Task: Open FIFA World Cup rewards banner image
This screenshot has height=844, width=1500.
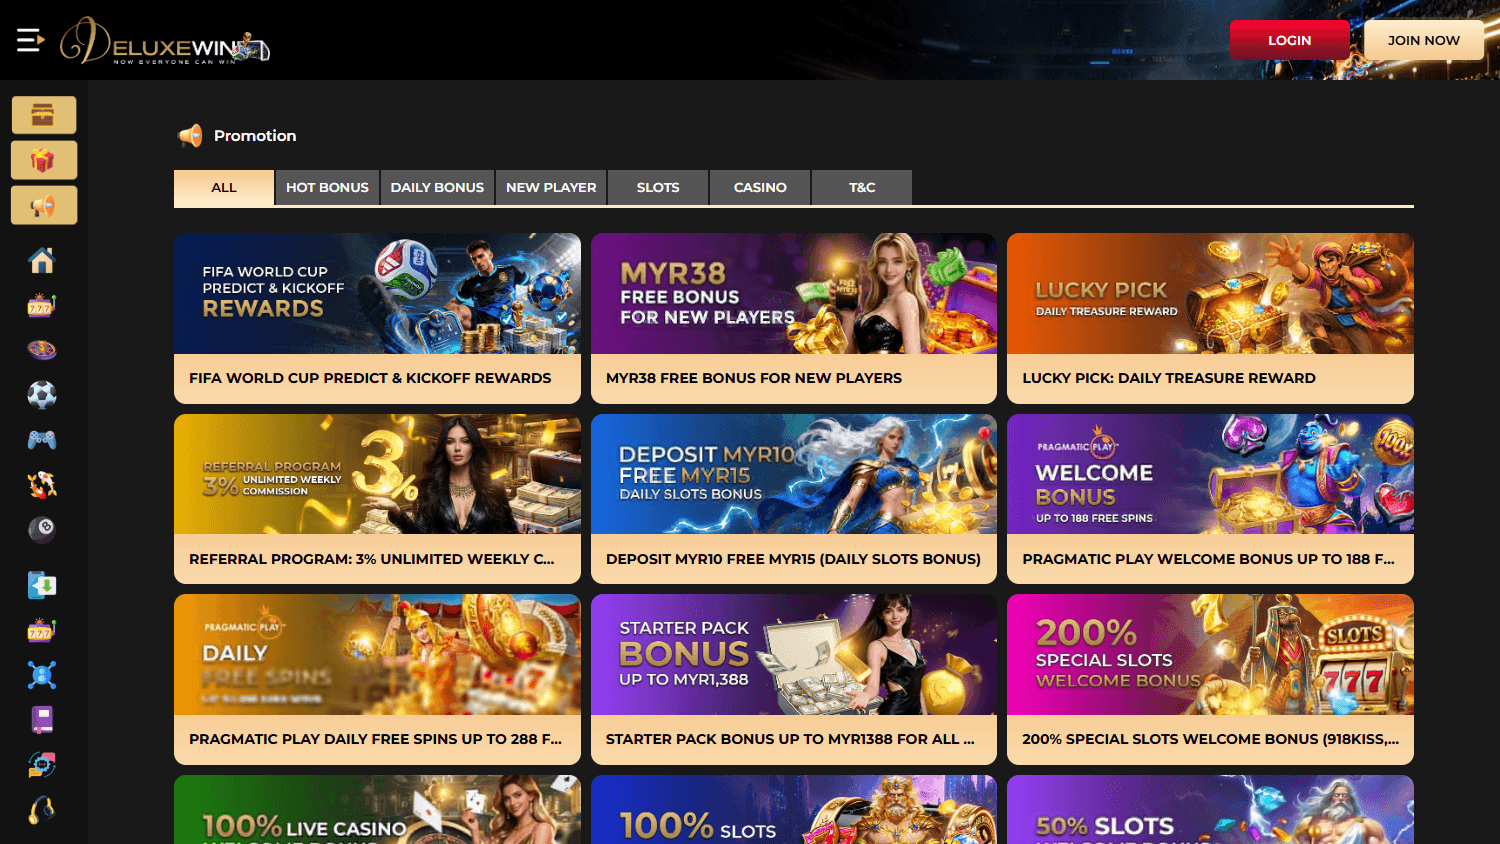Action: pos(377,293)
